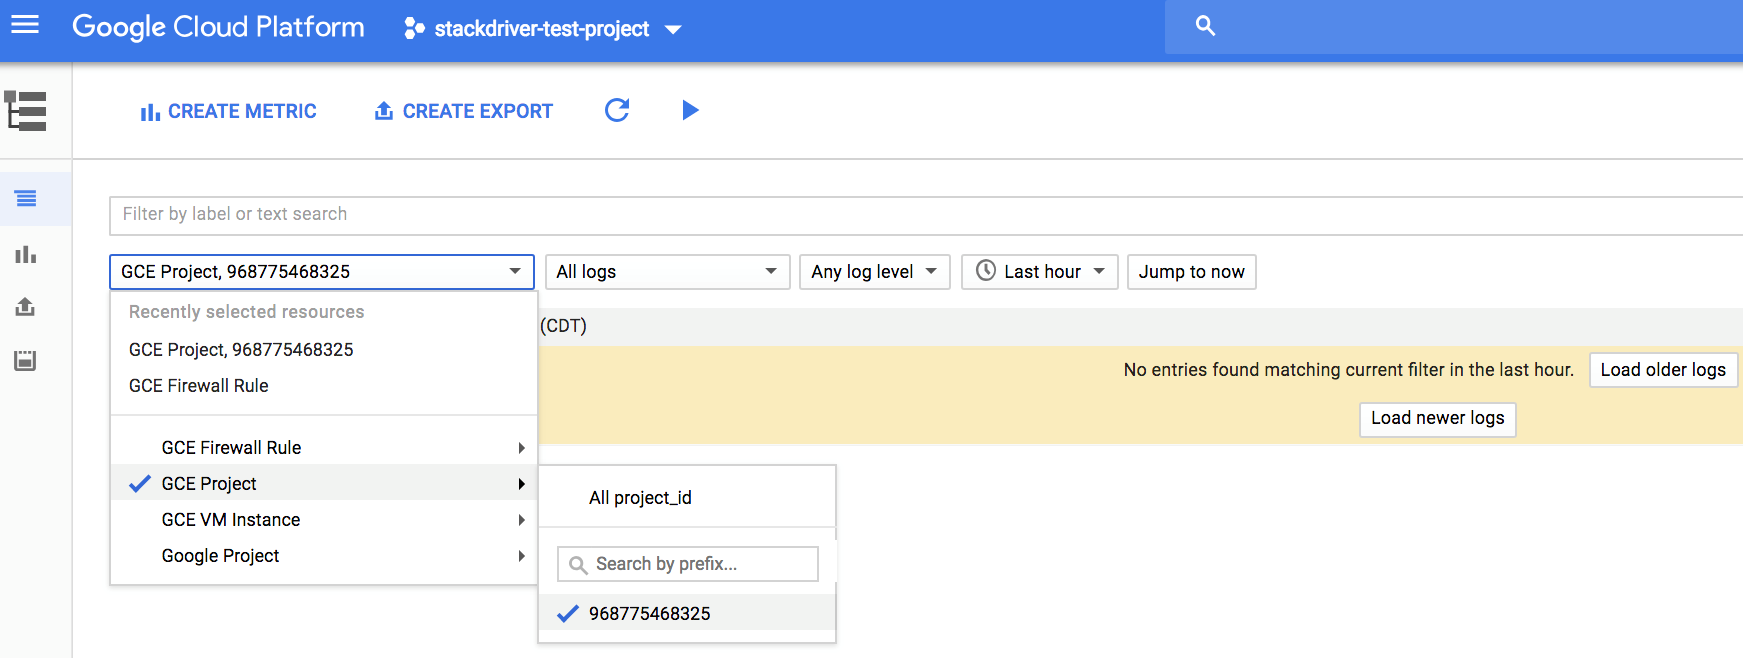Focus the Filter by label or text search field

point(925,215)
